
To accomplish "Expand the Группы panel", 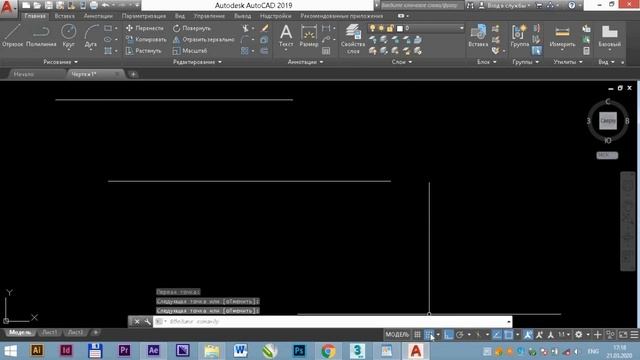I will tap(526, 62).
